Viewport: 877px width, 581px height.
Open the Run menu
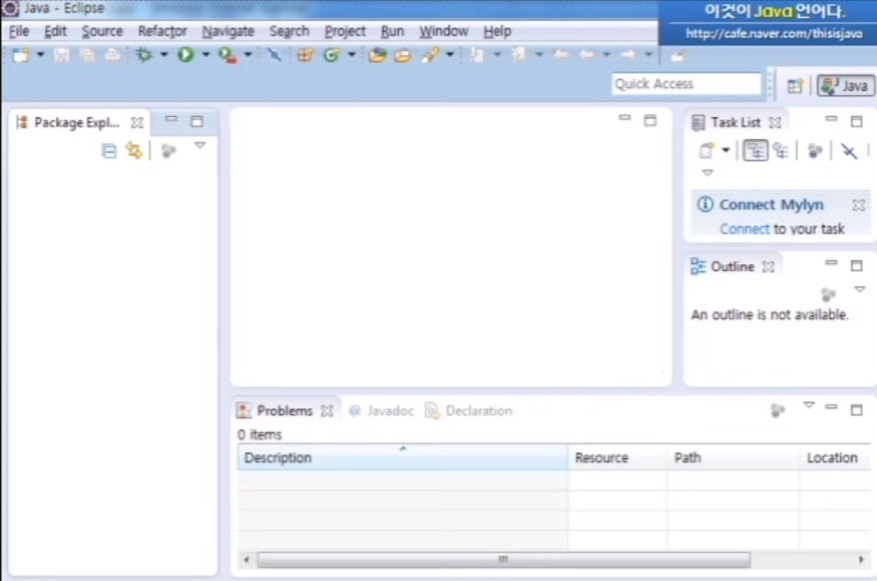(393, 31)
